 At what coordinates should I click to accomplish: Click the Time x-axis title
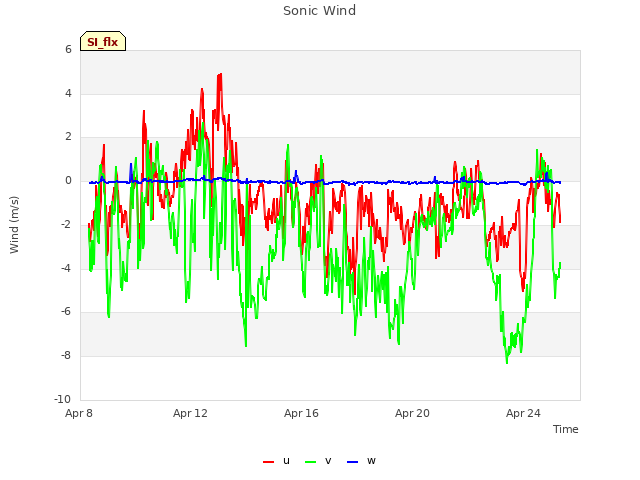(x=565, y=429)
